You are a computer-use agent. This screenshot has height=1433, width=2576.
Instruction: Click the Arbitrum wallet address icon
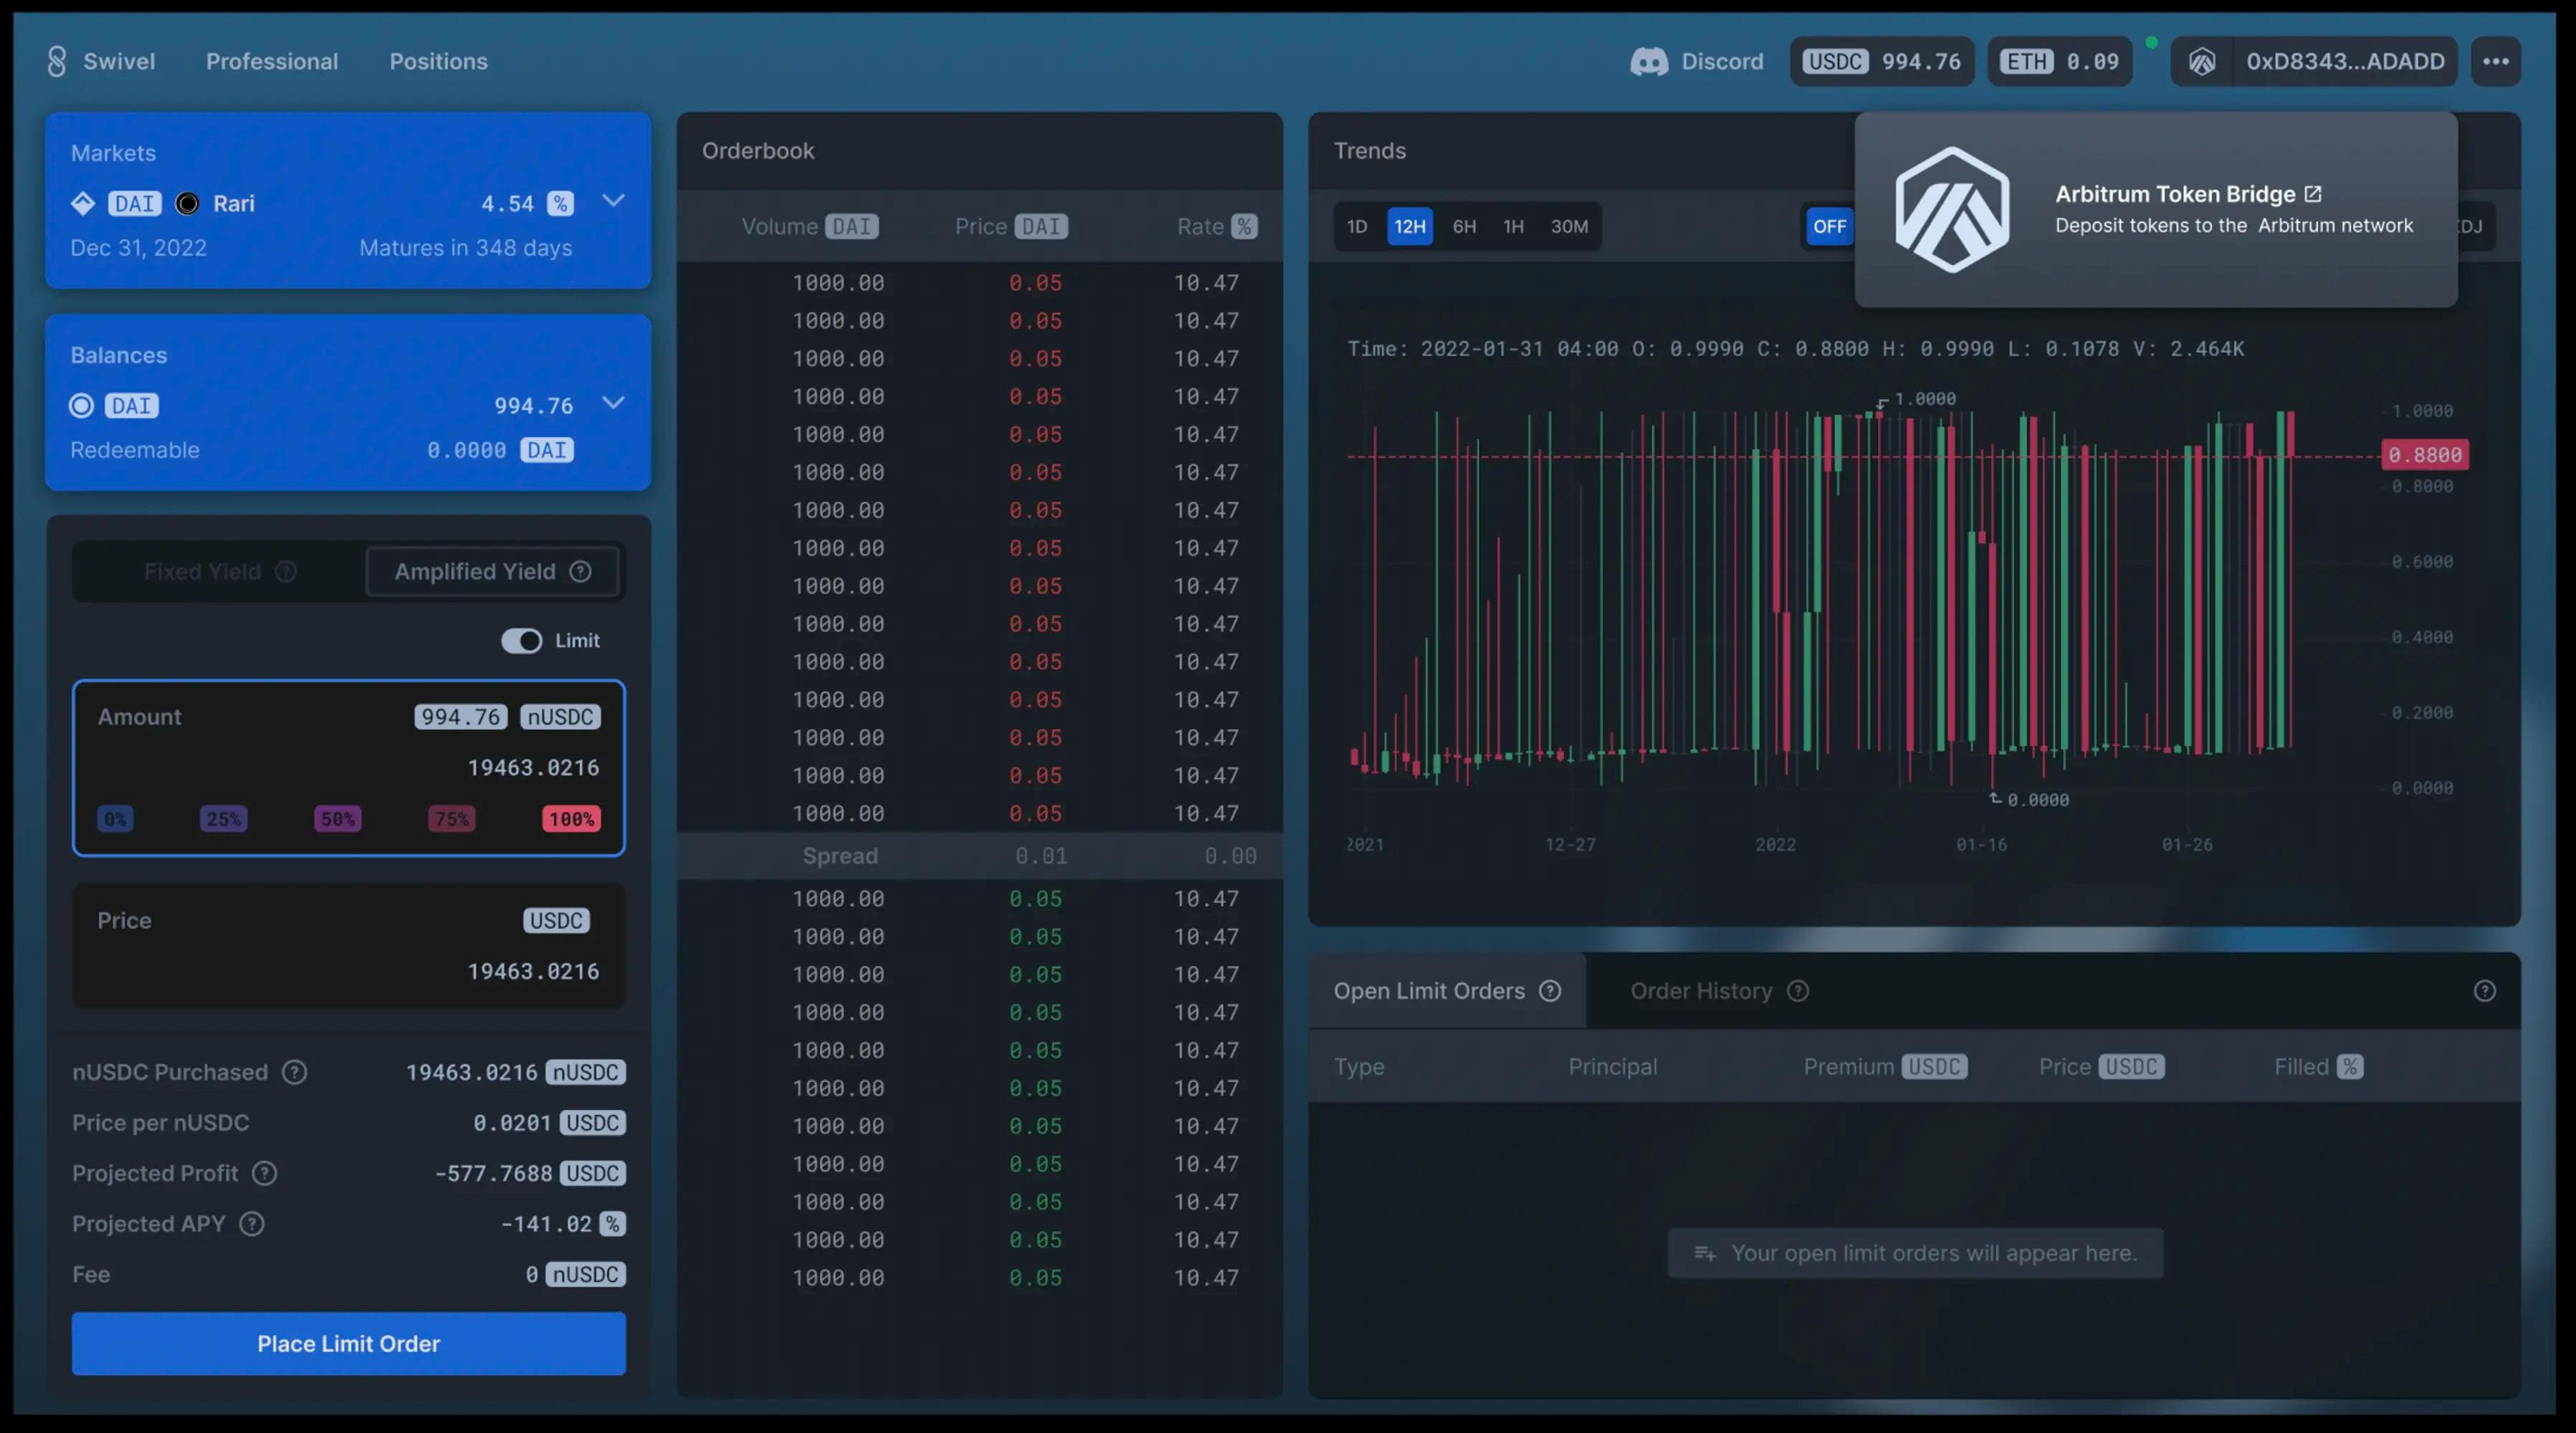(x=2201, y=62)
